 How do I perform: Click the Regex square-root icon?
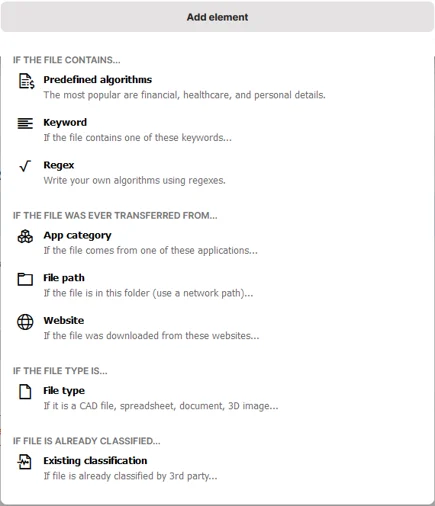tap(25, 166)
